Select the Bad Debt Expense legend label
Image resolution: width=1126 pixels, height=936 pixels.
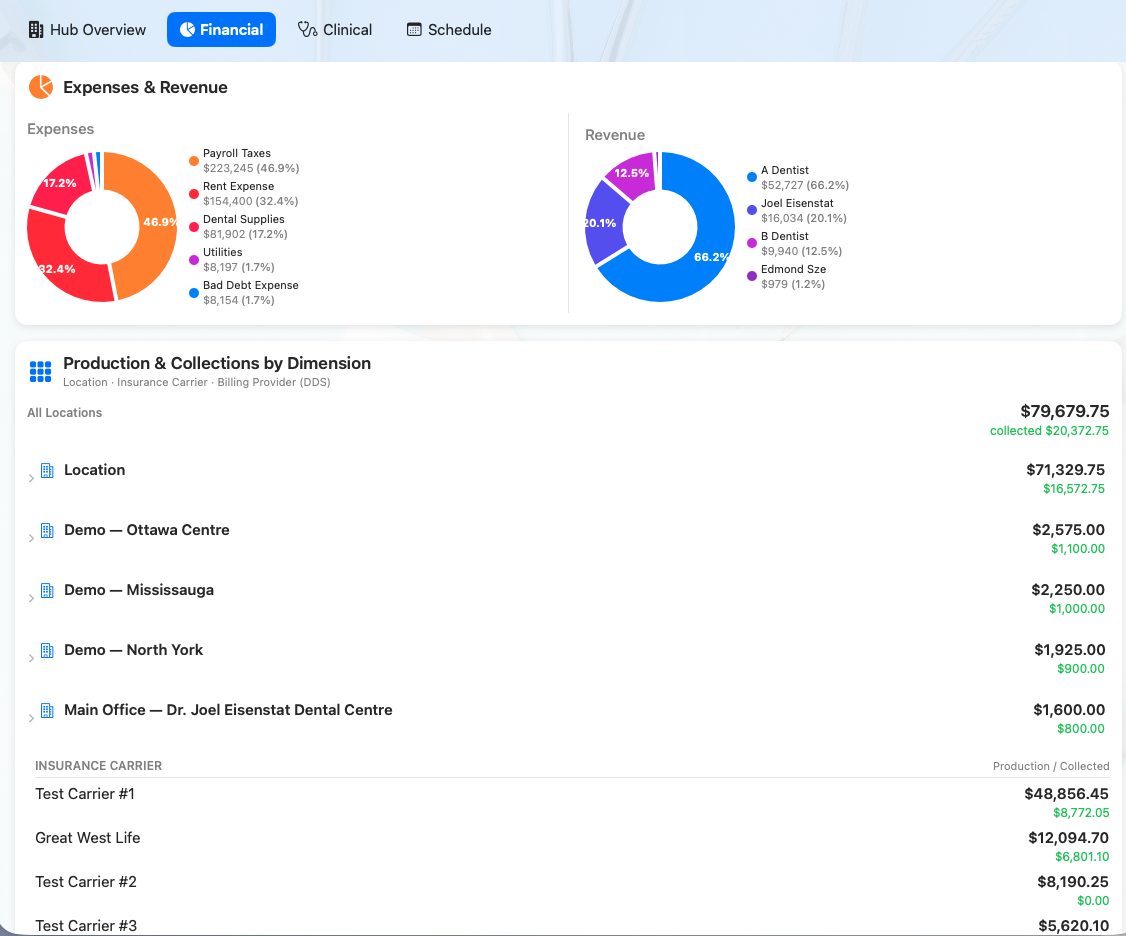click(x=251, y=285)
